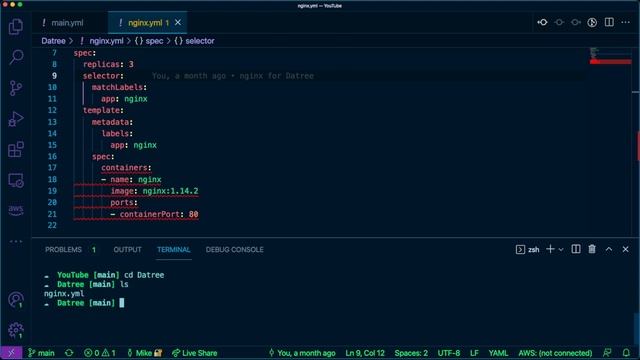Split the editor to the right

(x=609, y=22)
